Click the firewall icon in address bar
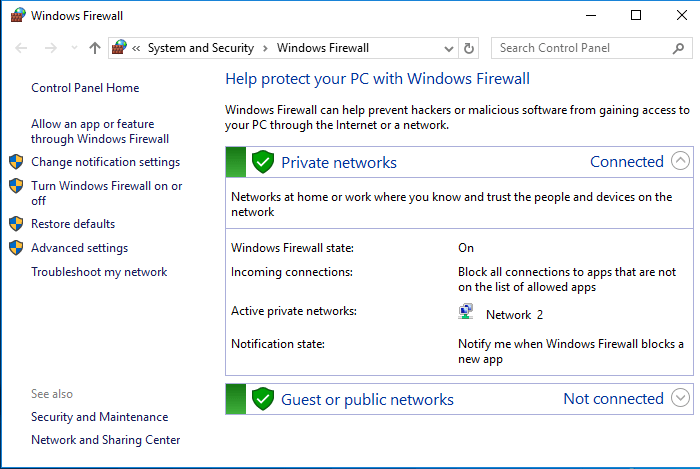Viewport: 700px width, 469px height. point(119,47)
